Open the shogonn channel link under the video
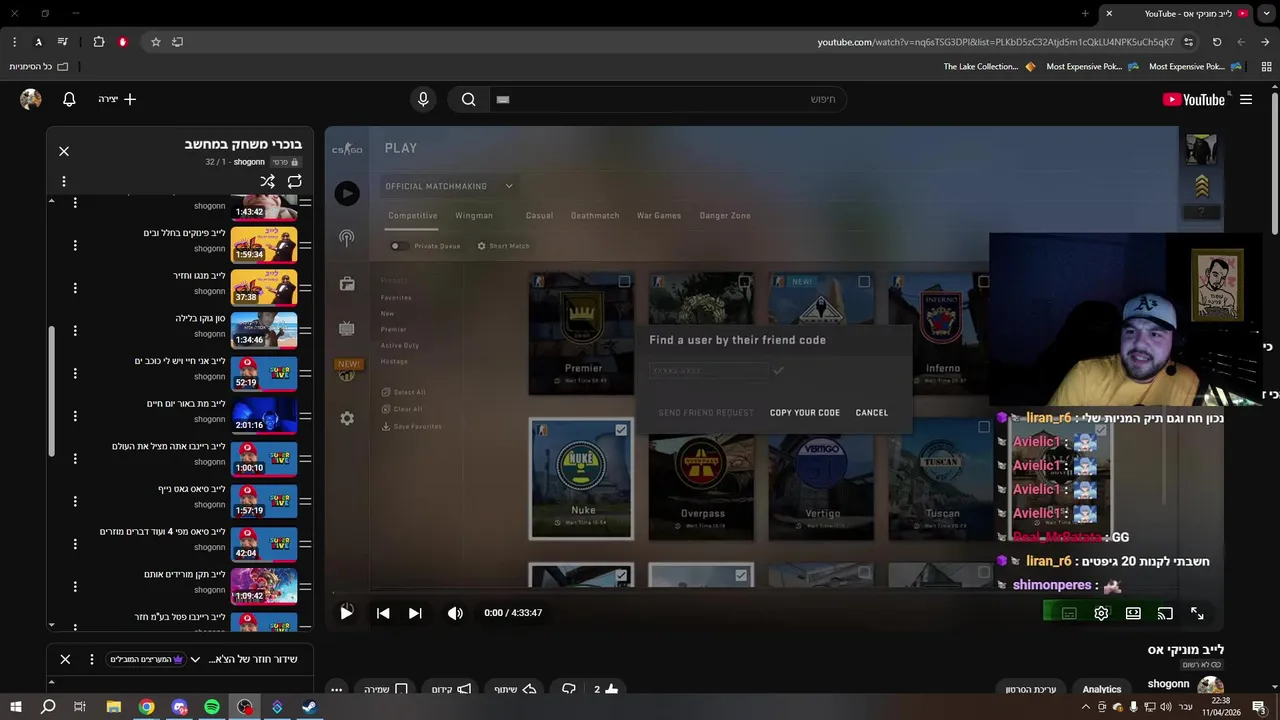The image size is (1280, 720). click(1168, 684)
